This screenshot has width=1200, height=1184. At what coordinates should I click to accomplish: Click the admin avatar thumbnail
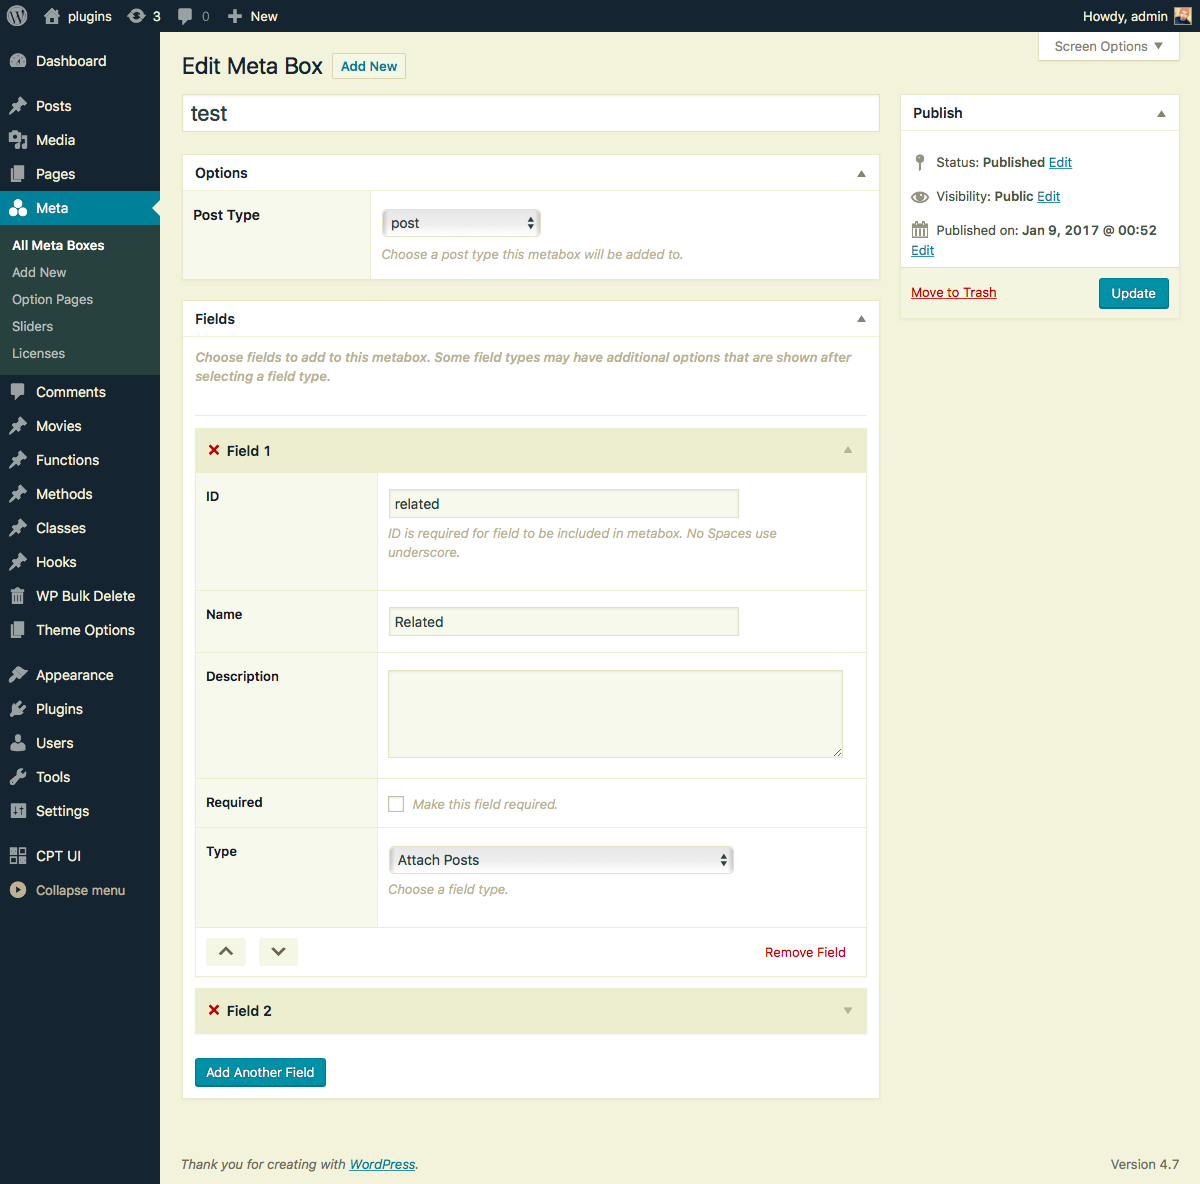pos(1182,16)
